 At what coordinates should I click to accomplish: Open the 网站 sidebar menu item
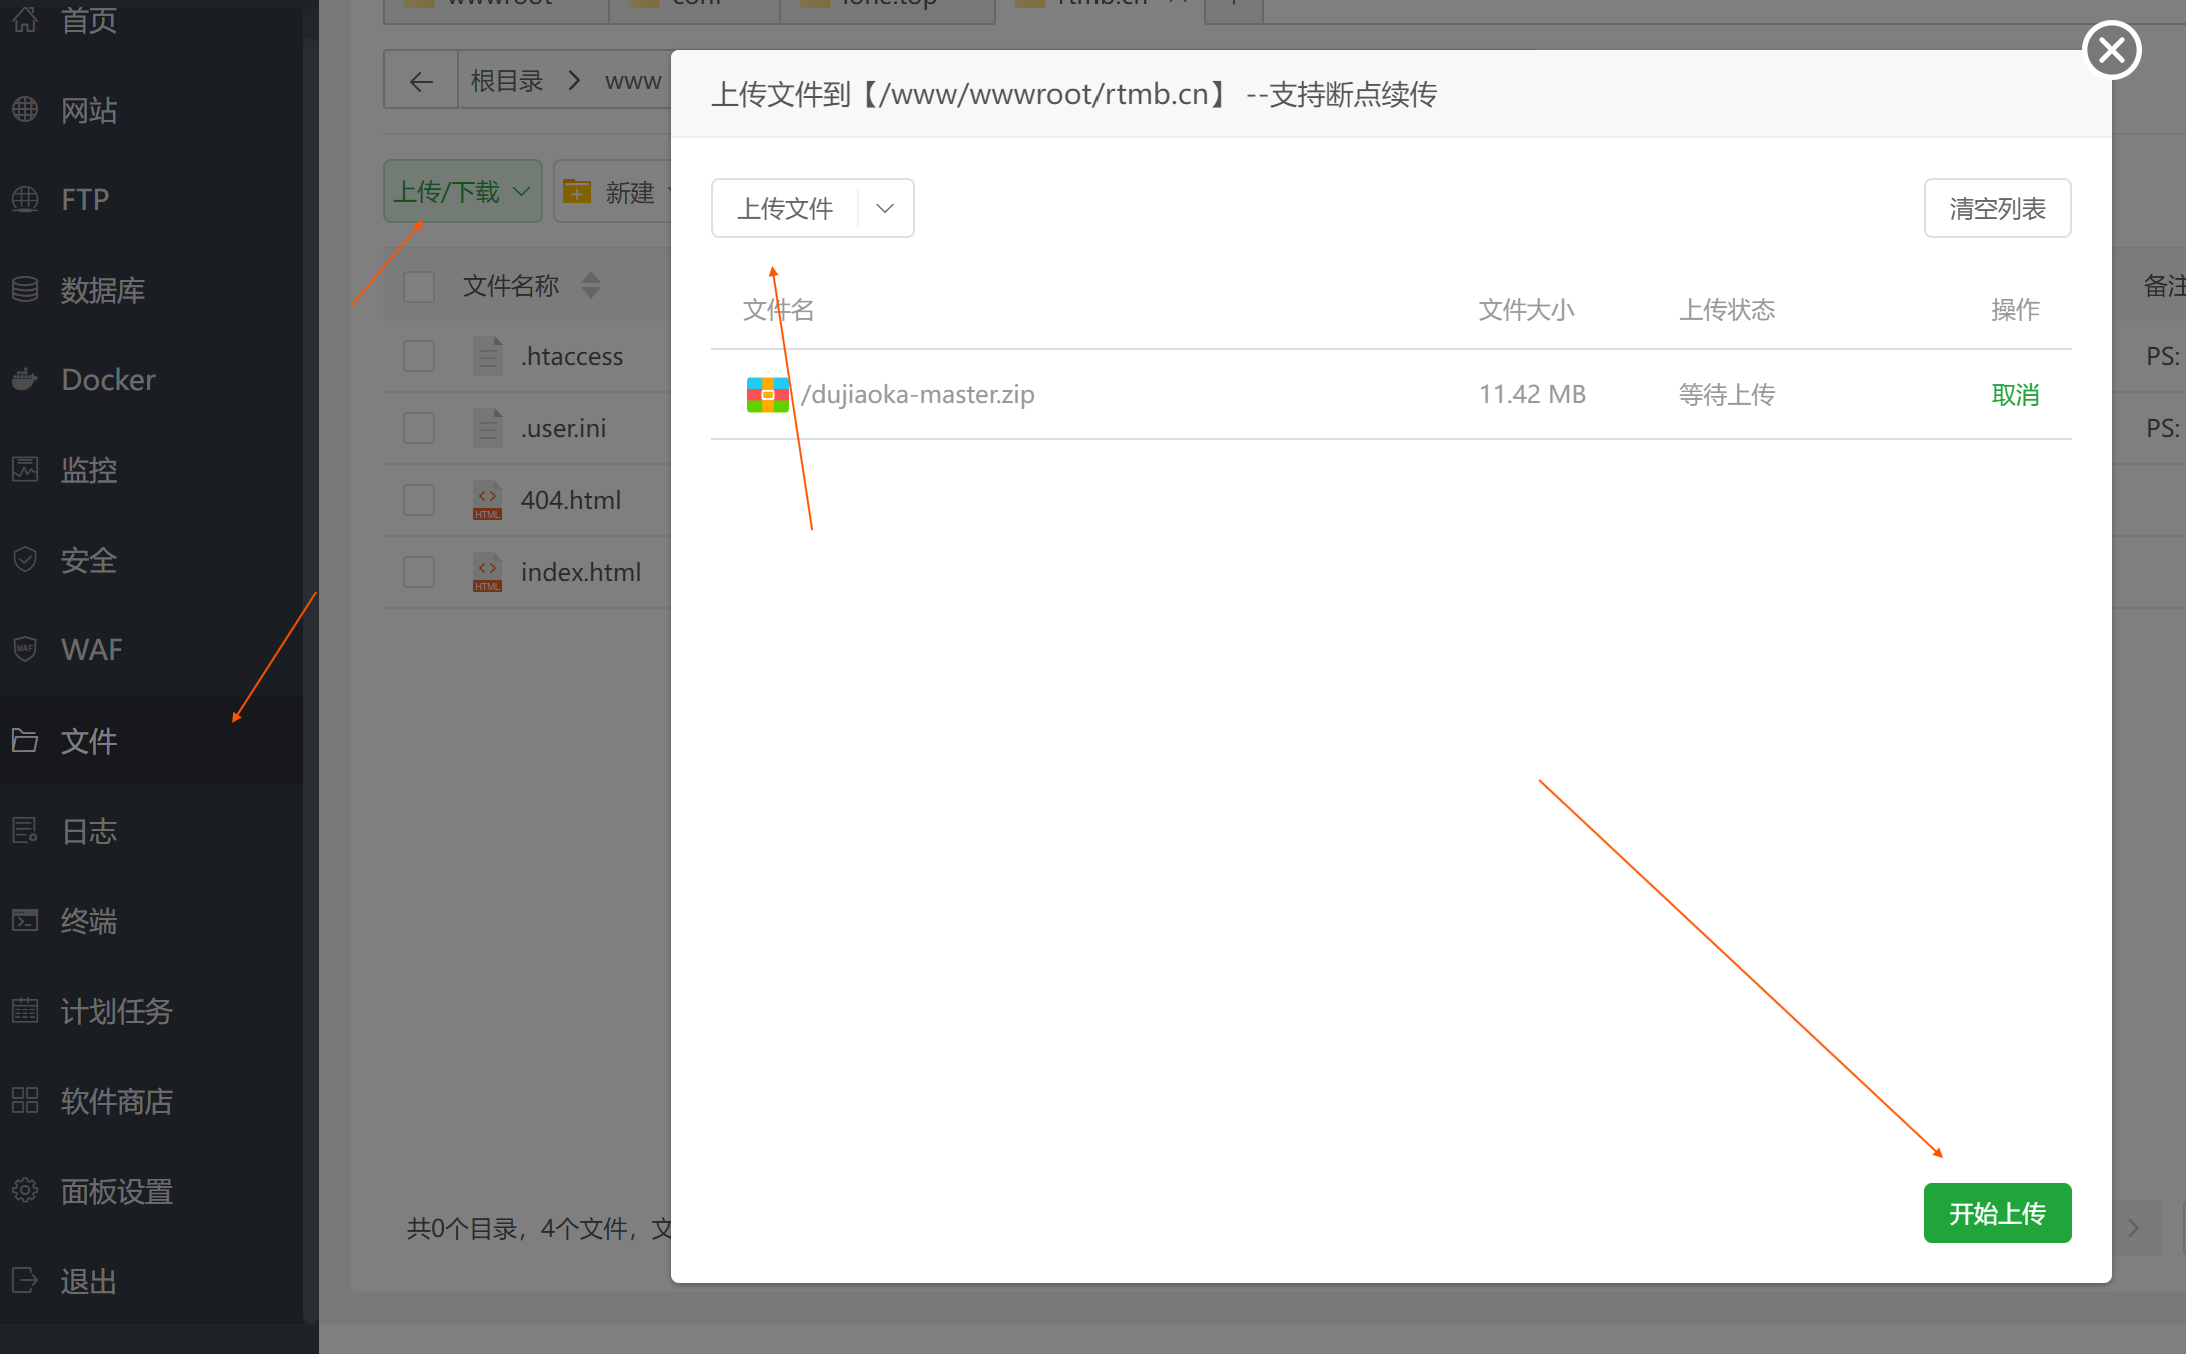89,110
